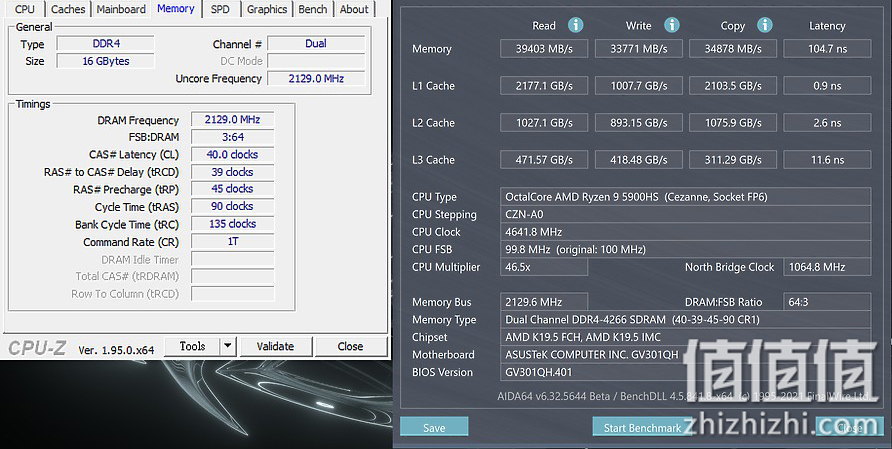Click the Size field showing 16 GBytes
Image resolution: width=892 pixels, height=449 pixels.
click(106, 61)
